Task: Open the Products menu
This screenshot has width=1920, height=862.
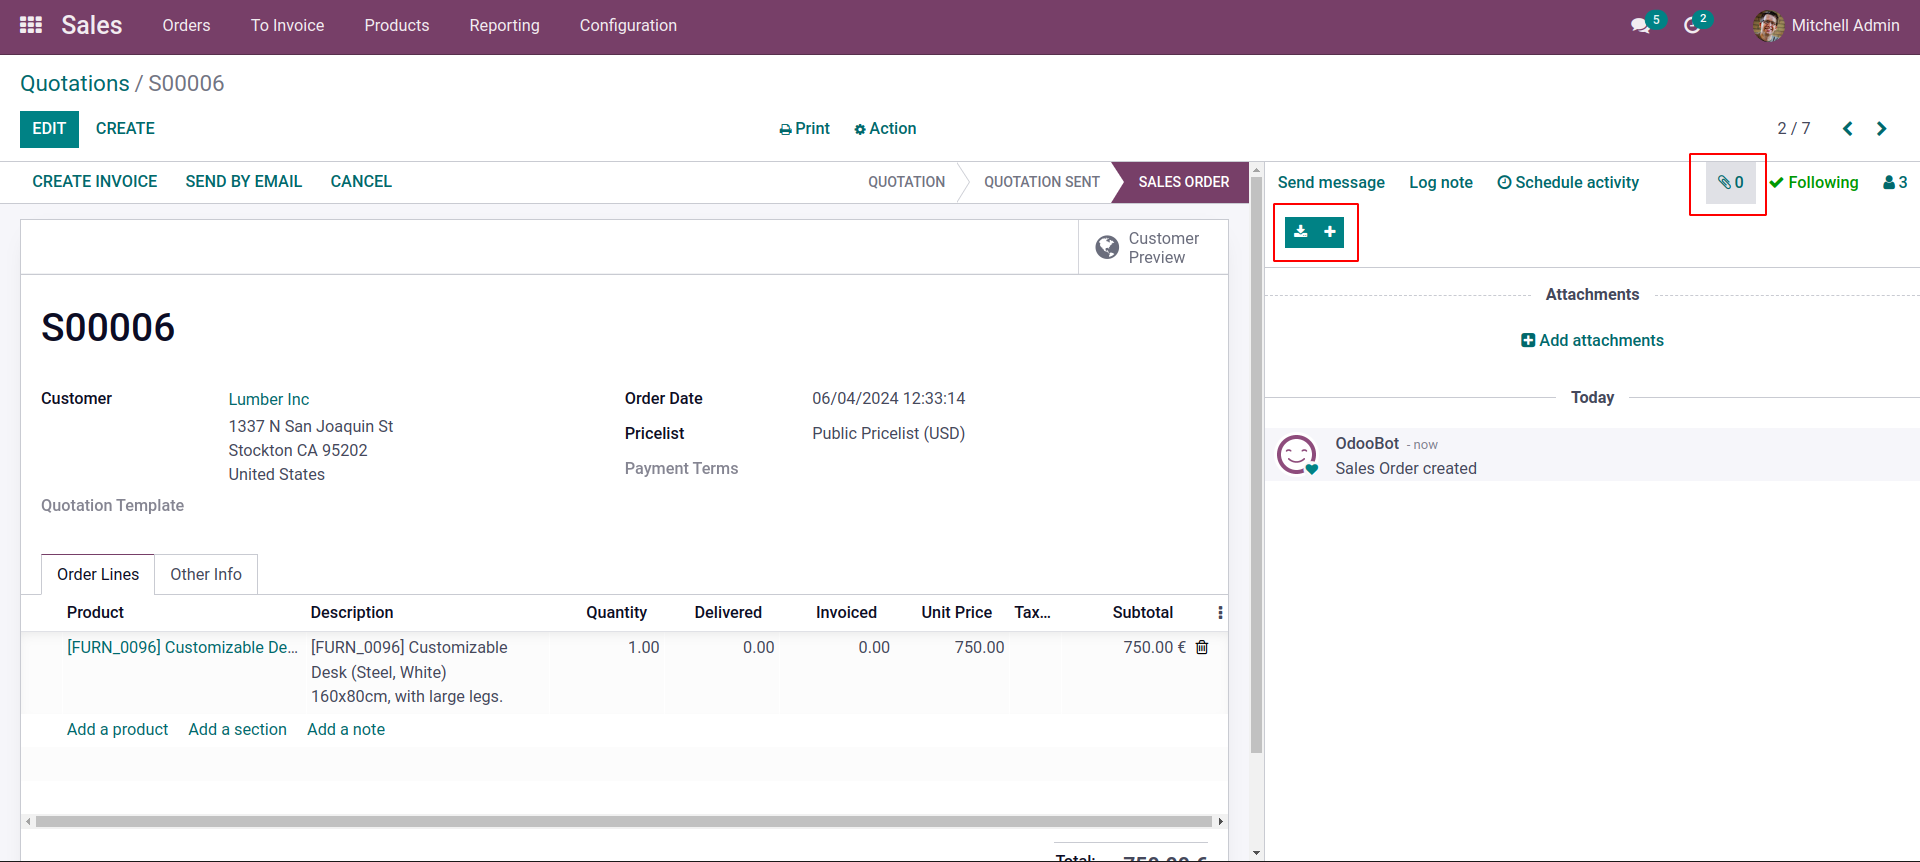Action: (397, 26)
